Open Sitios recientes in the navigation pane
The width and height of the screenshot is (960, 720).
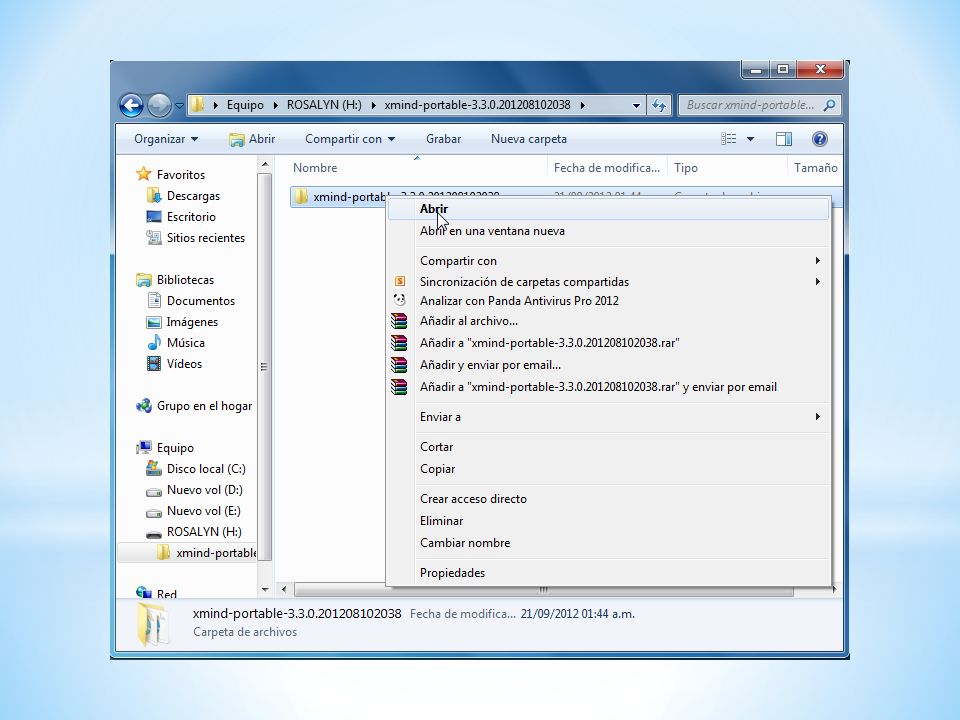click(x=196, y=238)
